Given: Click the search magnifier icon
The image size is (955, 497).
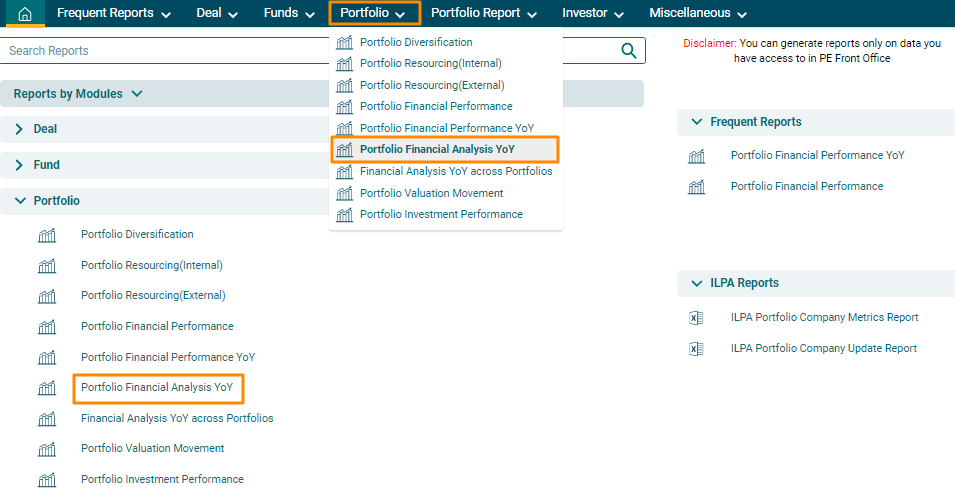Looking at the screenshot, I should click(628, 51).
